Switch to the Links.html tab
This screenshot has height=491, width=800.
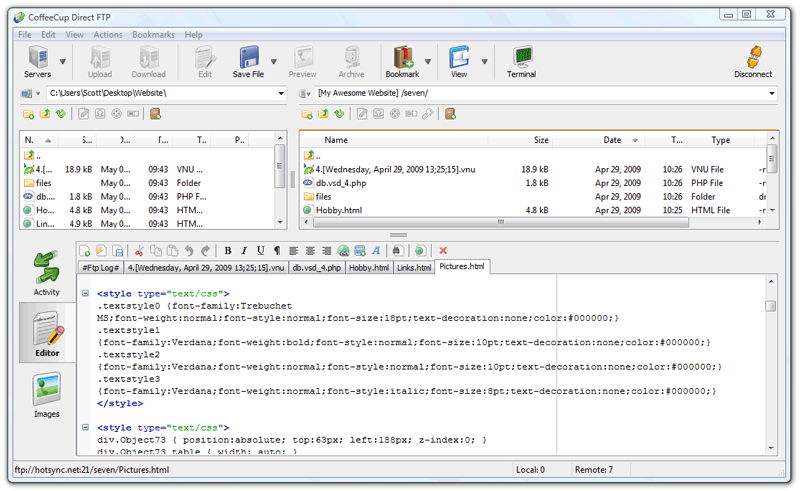pos(414,267)
